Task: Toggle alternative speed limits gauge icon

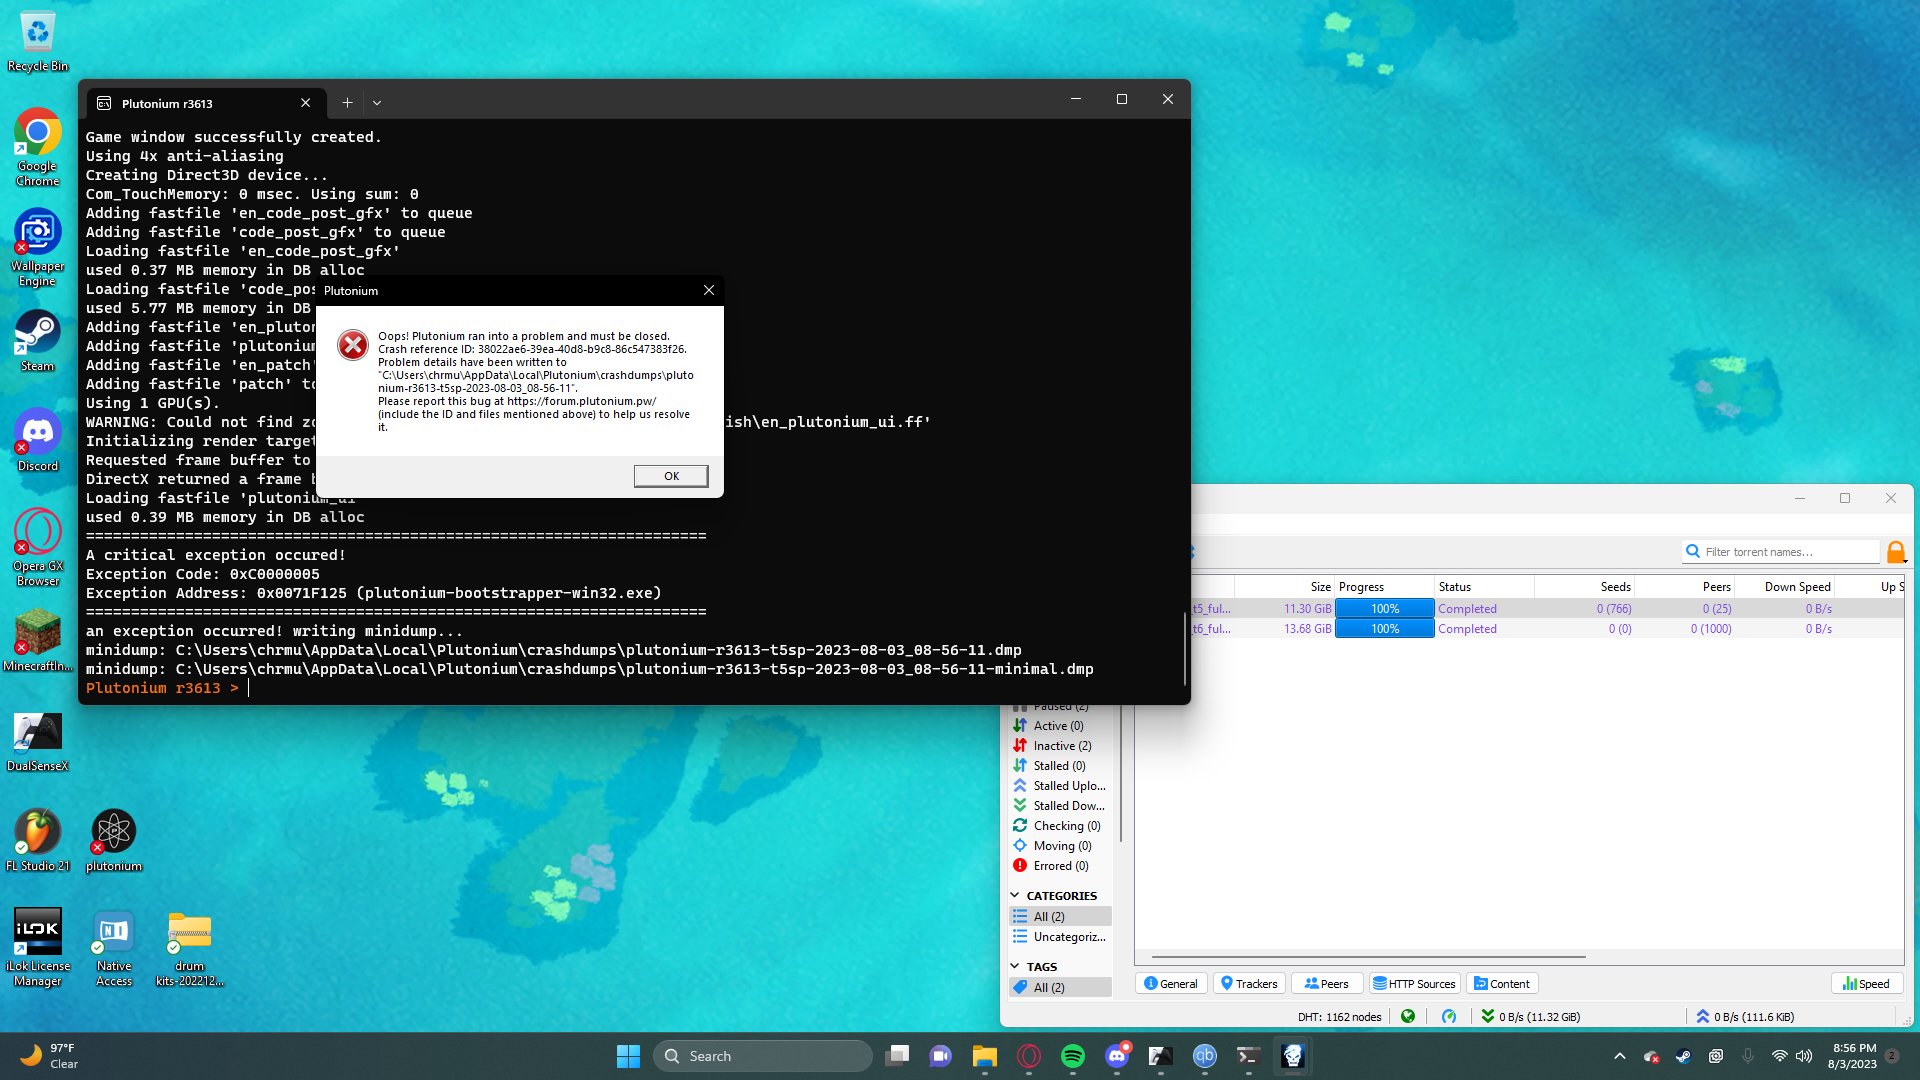Action: point(1449,1017)
